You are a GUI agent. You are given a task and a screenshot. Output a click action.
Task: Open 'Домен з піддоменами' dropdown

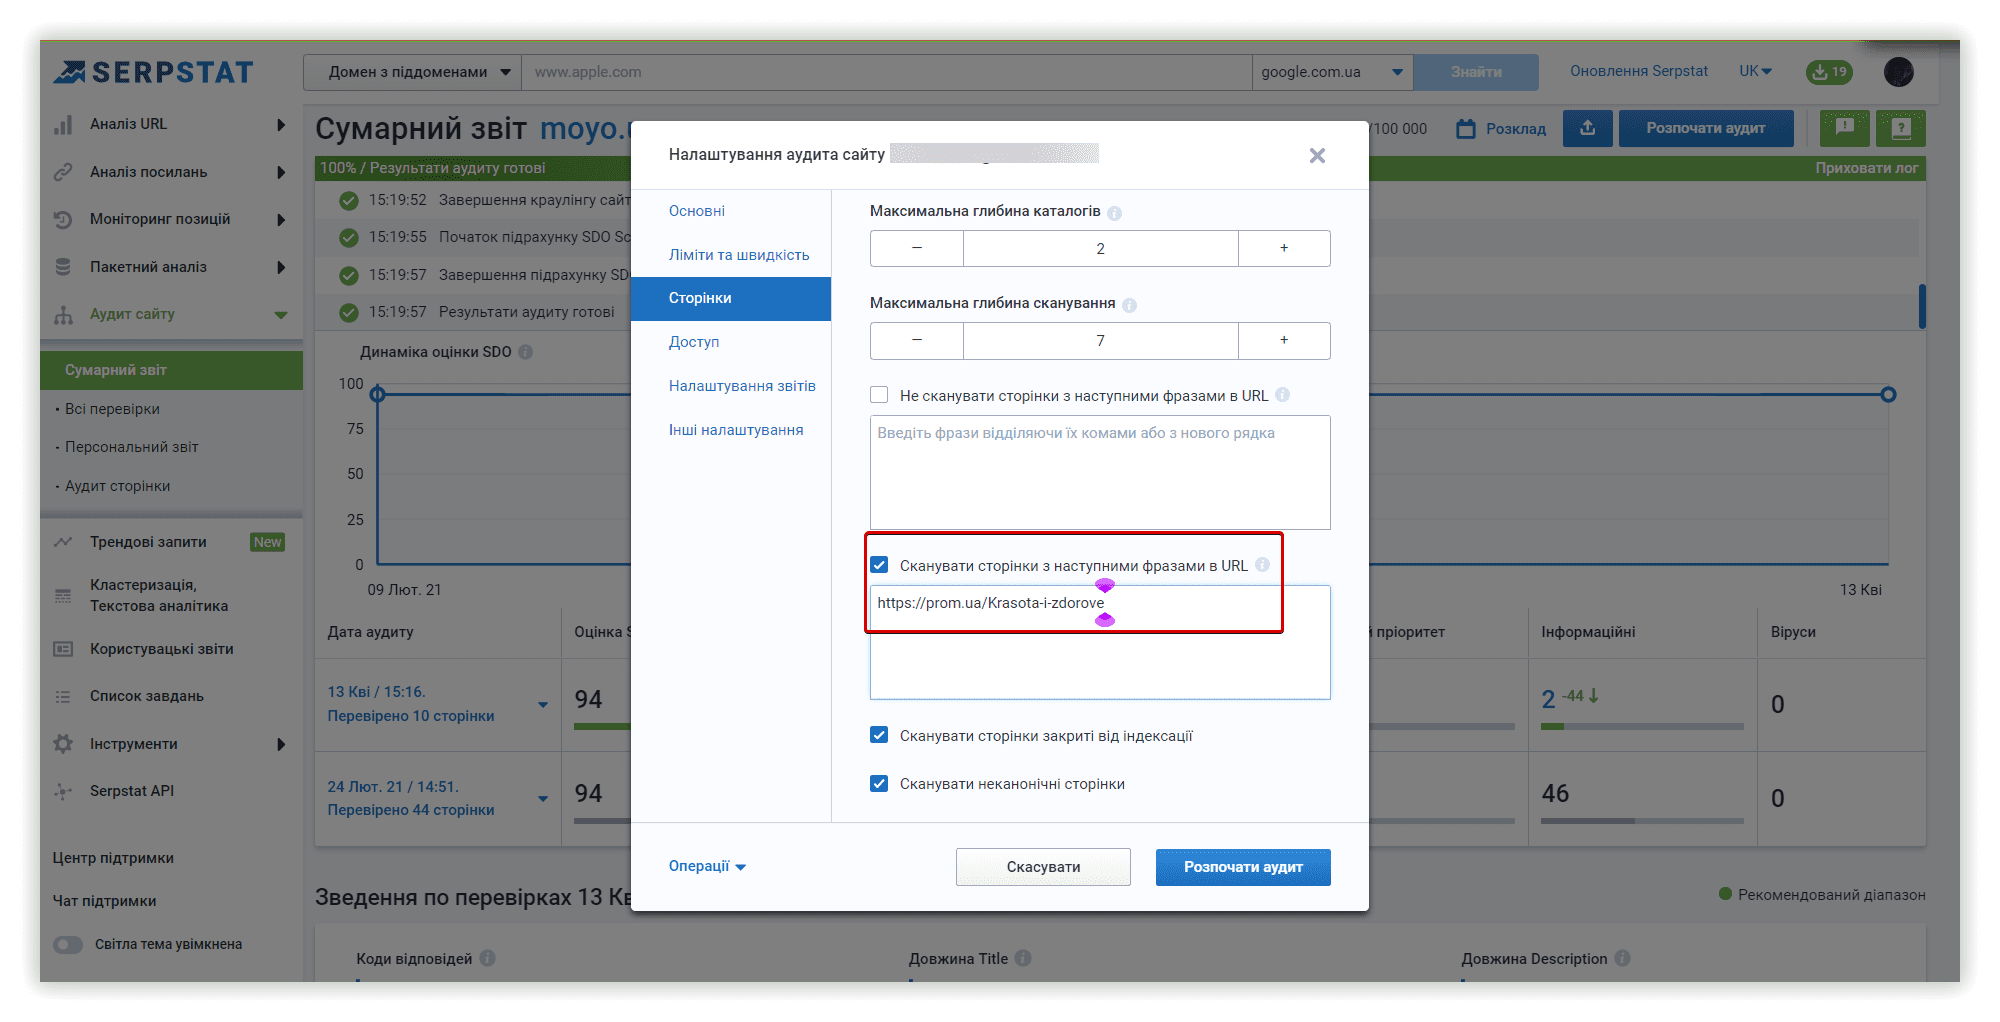[x=412, y=72]
